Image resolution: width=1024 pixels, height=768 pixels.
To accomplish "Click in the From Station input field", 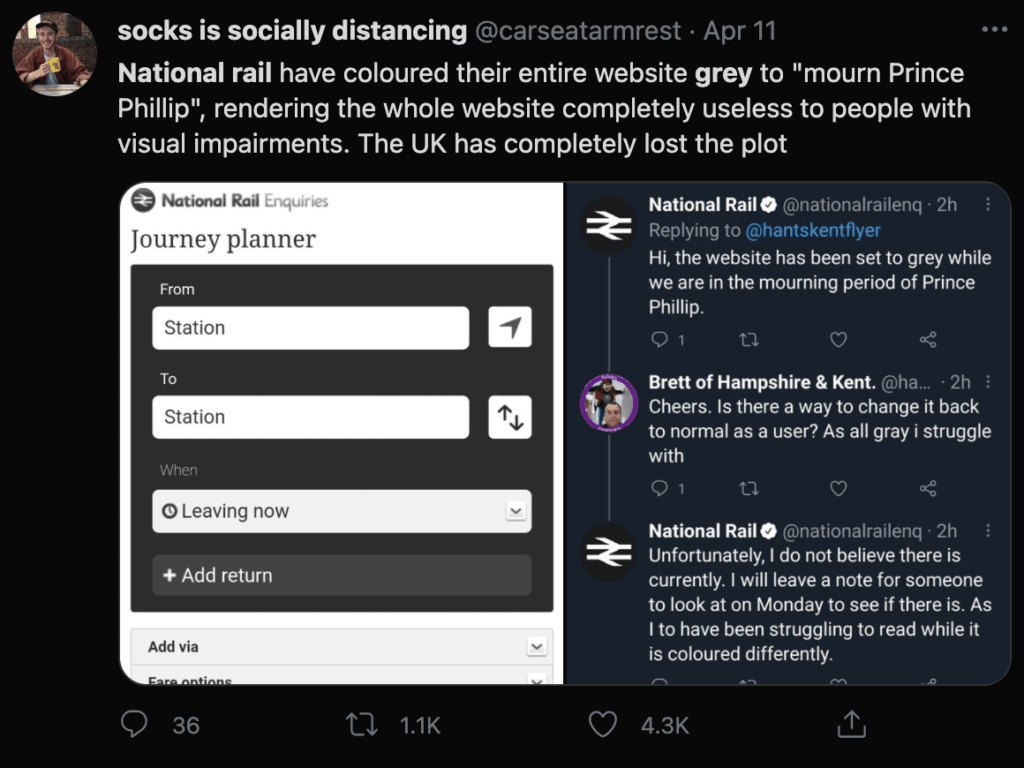I will pyautogui.click(x=310, y=328).
